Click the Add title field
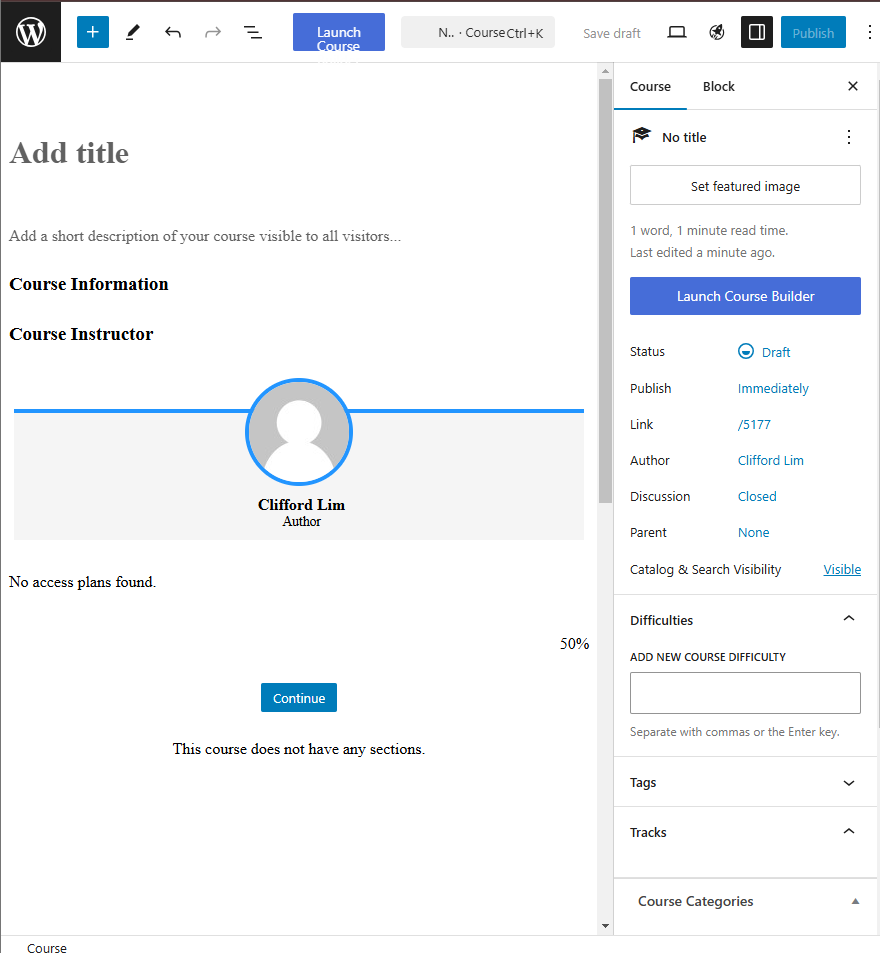Viewport: 880px width, 953px height. point(69,153)
